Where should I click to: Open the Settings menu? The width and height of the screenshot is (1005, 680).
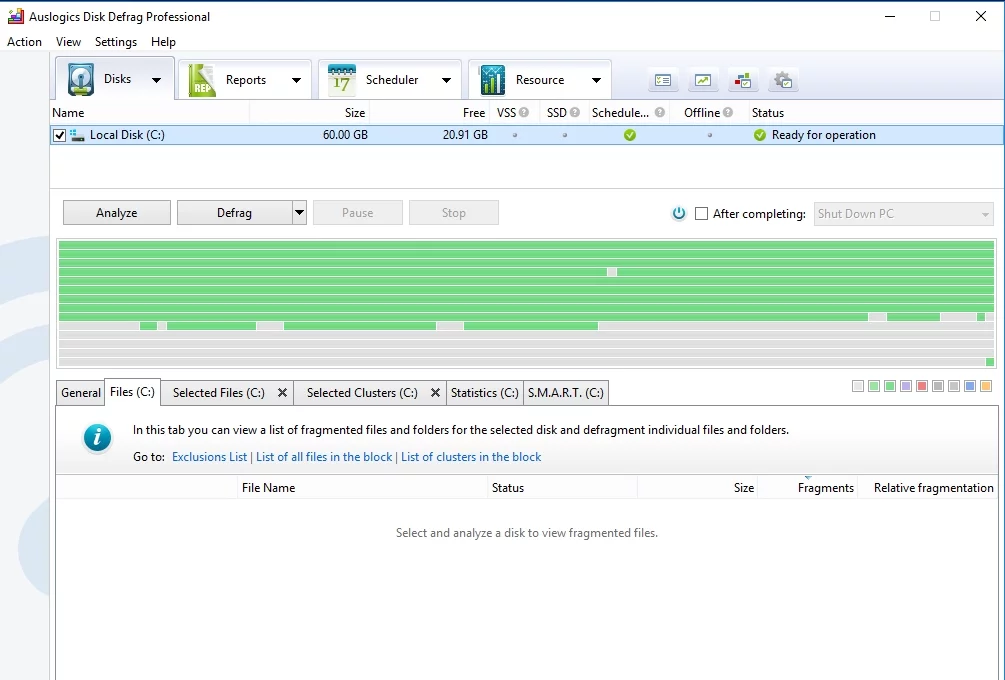[x=116, y=42]
